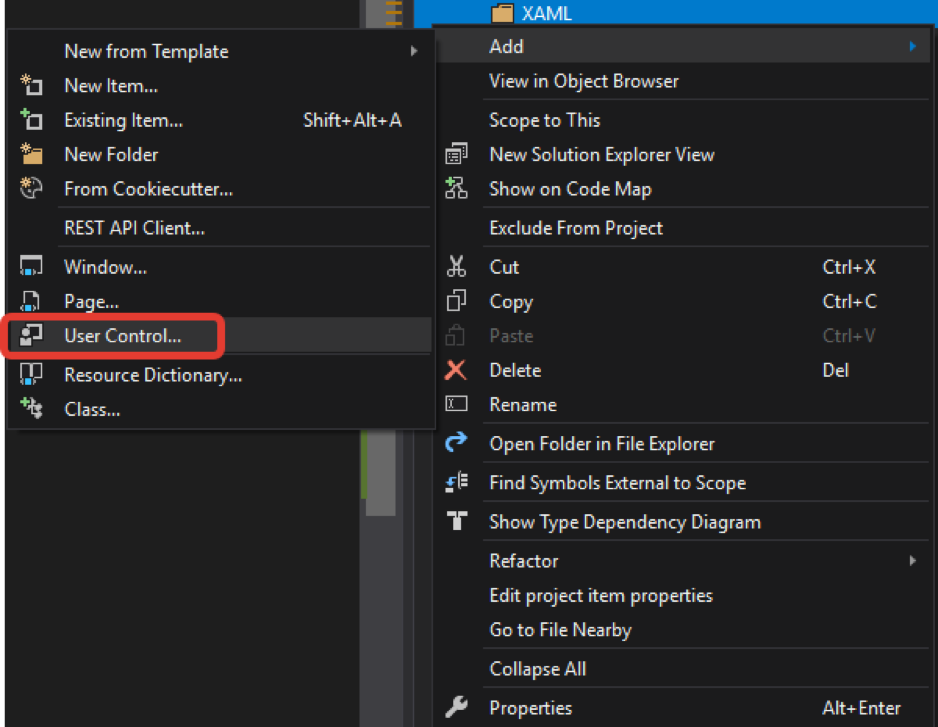The height and width of the screenshot is (727, 938).
Task: Click the red Delete X icon
Action: pyautogui.click(x=456, y=370)
